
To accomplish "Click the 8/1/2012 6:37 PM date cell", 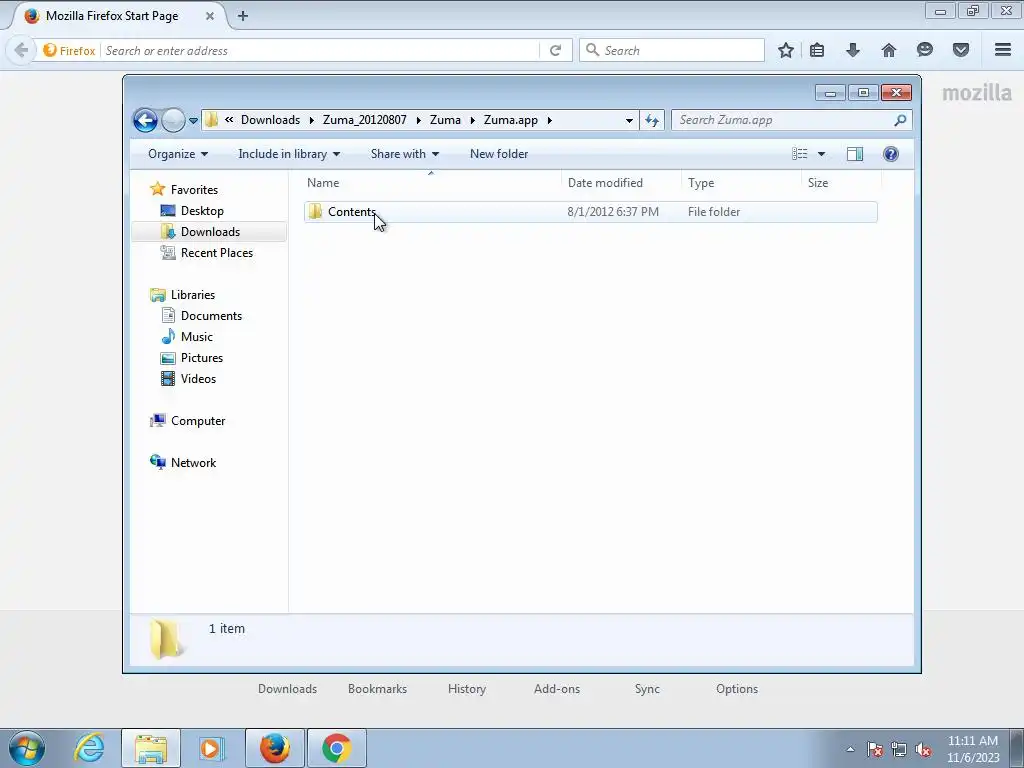I will click(x=613, y=212).
